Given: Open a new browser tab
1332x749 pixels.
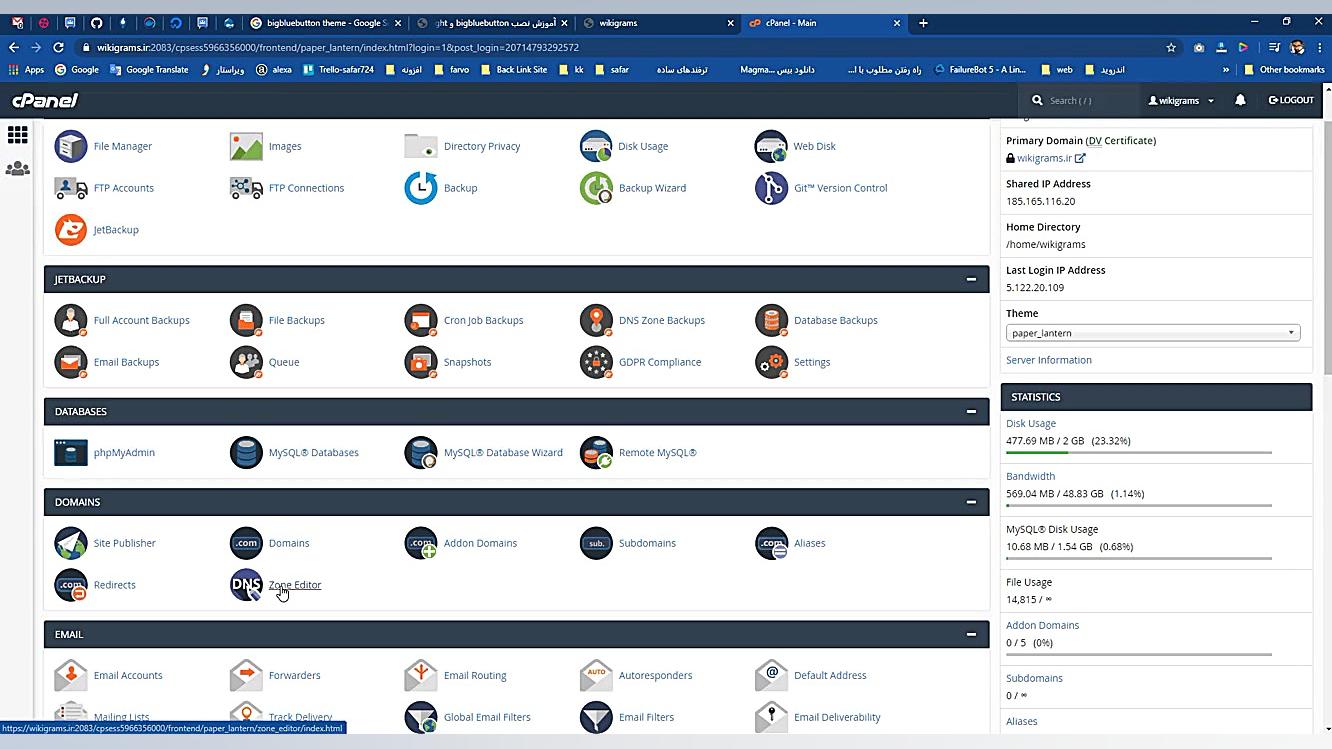Looking at the screenshot, I should tap(923, 23).
